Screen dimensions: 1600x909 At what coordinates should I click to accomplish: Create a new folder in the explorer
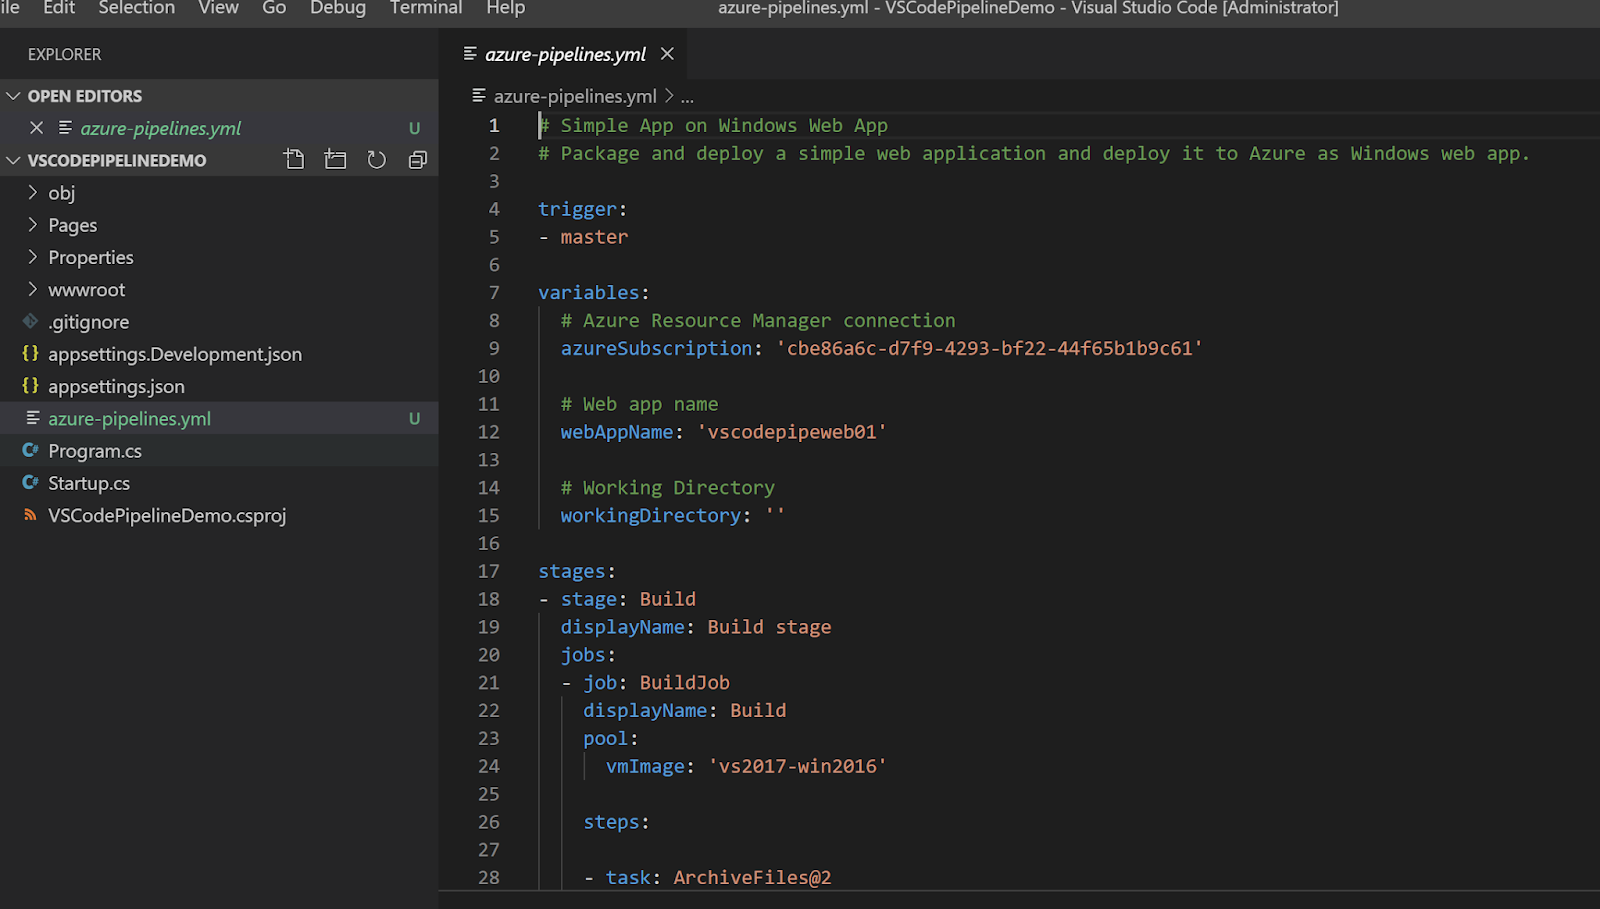click(x=335, y=159)
